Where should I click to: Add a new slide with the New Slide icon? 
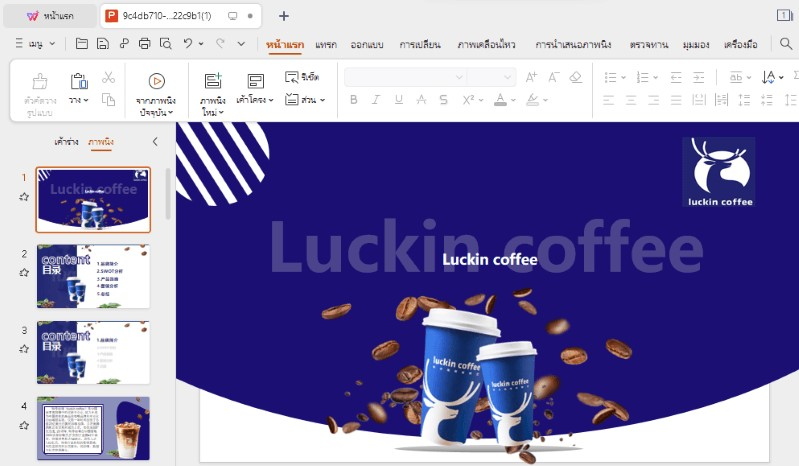(x=213, y=81)
